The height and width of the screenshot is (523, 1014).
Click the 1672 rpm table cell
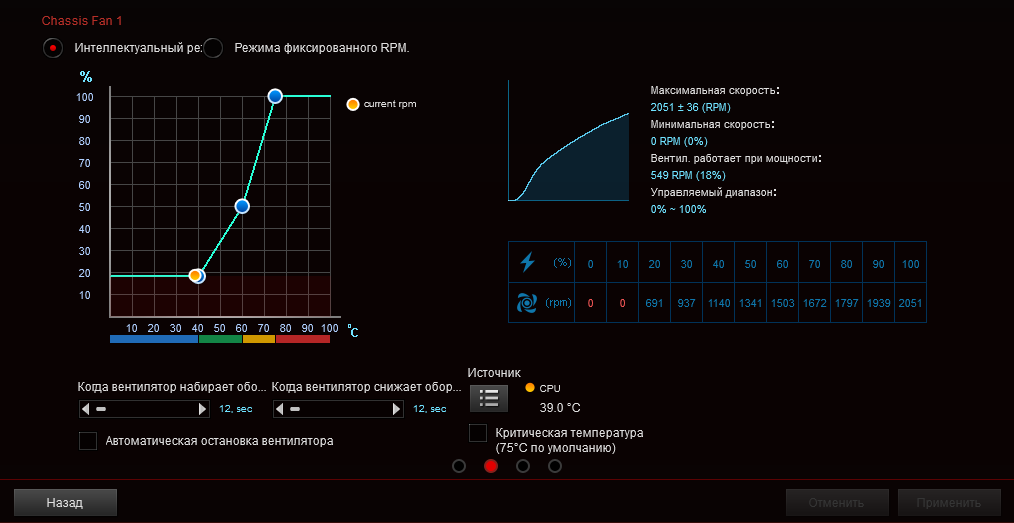pyautogui.click(x=815, y=303)
